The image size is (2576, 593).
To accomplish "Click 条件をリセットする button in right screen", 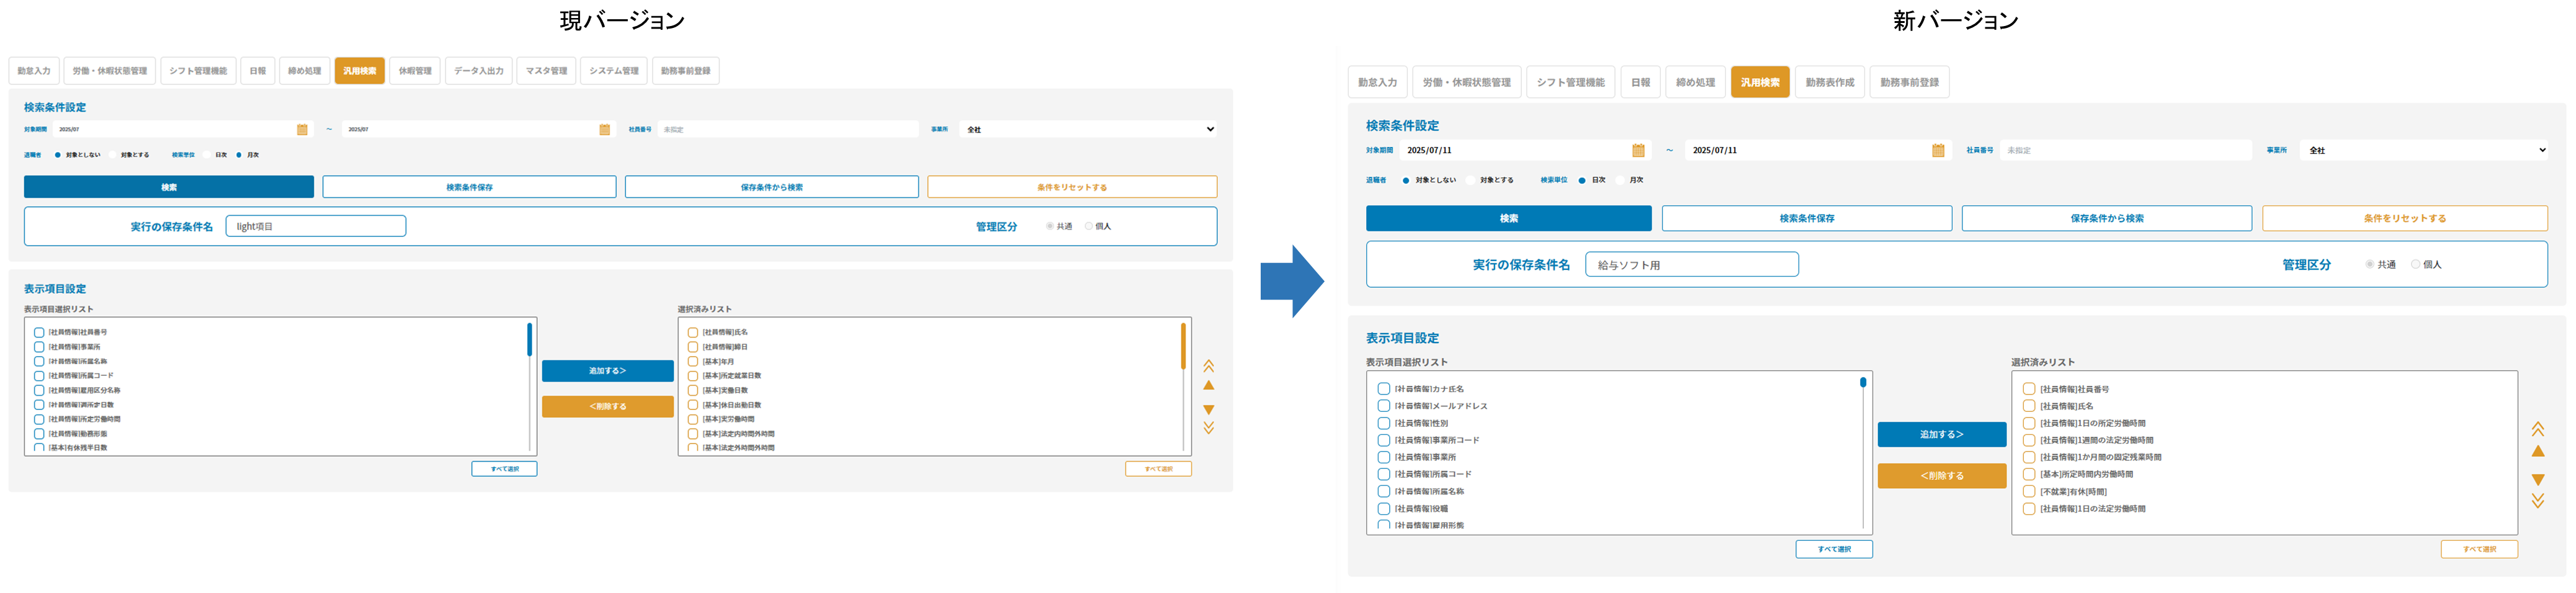I will (2404, 219).
